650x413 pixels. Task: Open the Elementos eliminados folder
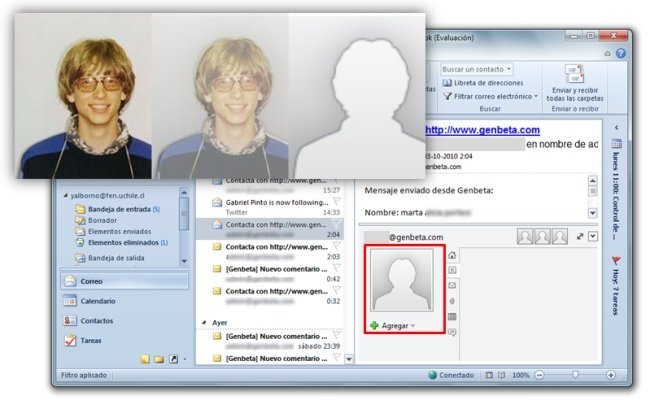[122, 243]
